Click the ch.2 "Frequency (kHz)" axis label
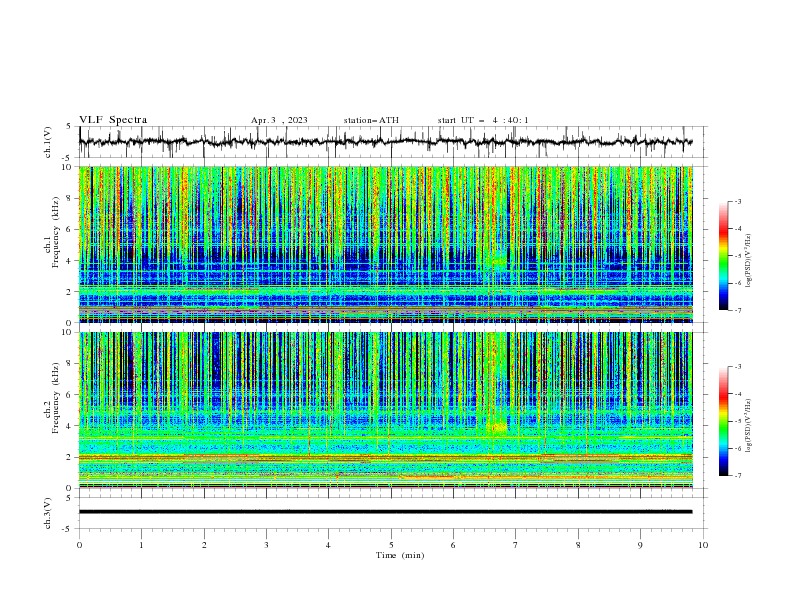The height and width of the screenshot is (612, 792). (56, 397)
